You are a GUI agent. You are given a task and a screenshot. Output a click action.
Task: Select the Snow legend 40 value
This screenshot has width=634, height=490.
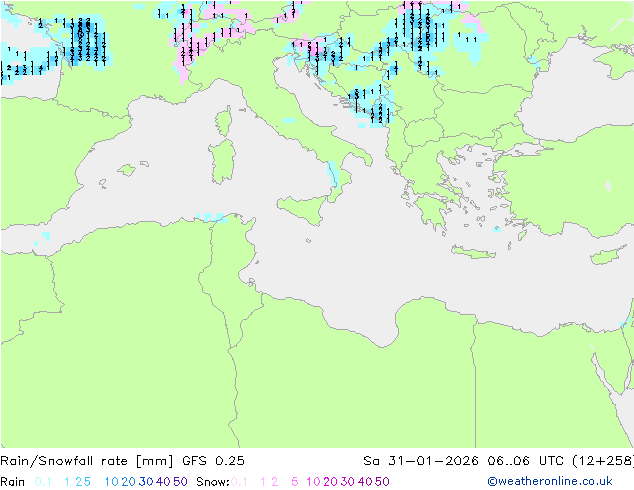[x=365, y=482]
